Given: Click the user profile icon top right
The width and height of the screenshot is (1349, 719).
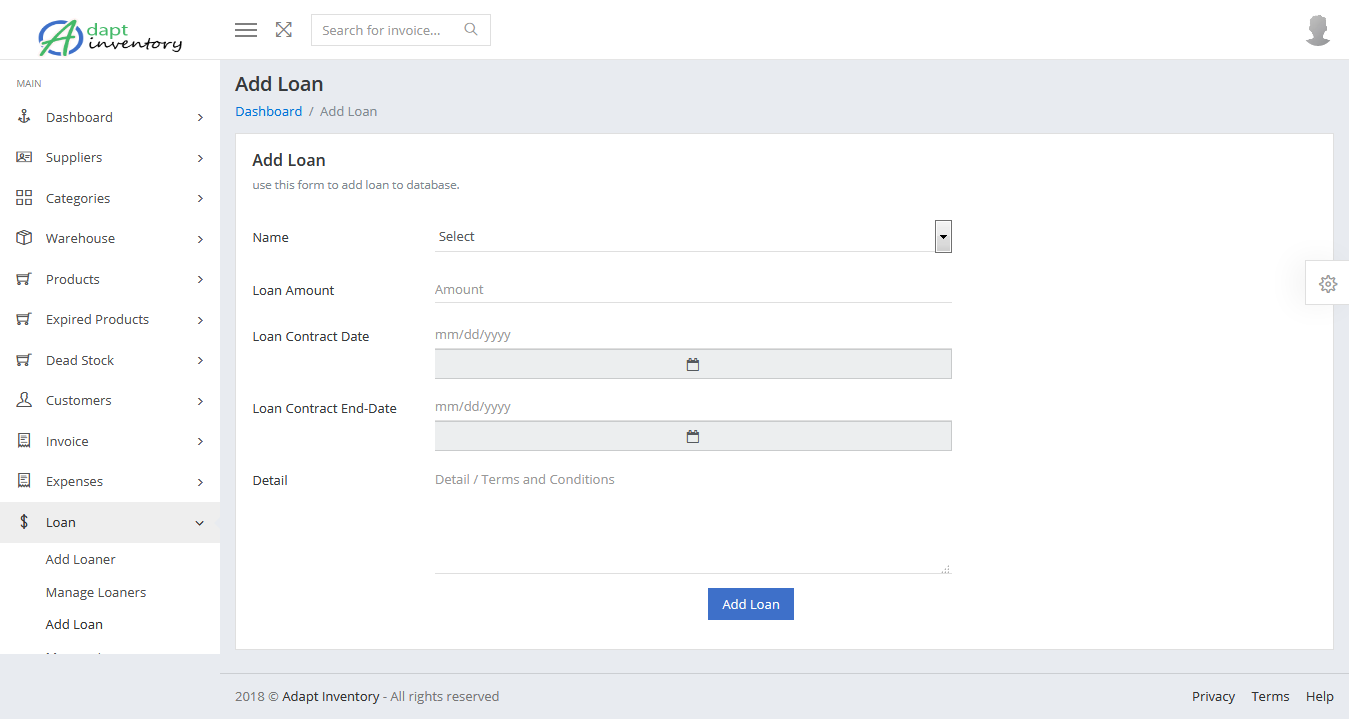Looking at the screenshot, I should pos(1318,30).
